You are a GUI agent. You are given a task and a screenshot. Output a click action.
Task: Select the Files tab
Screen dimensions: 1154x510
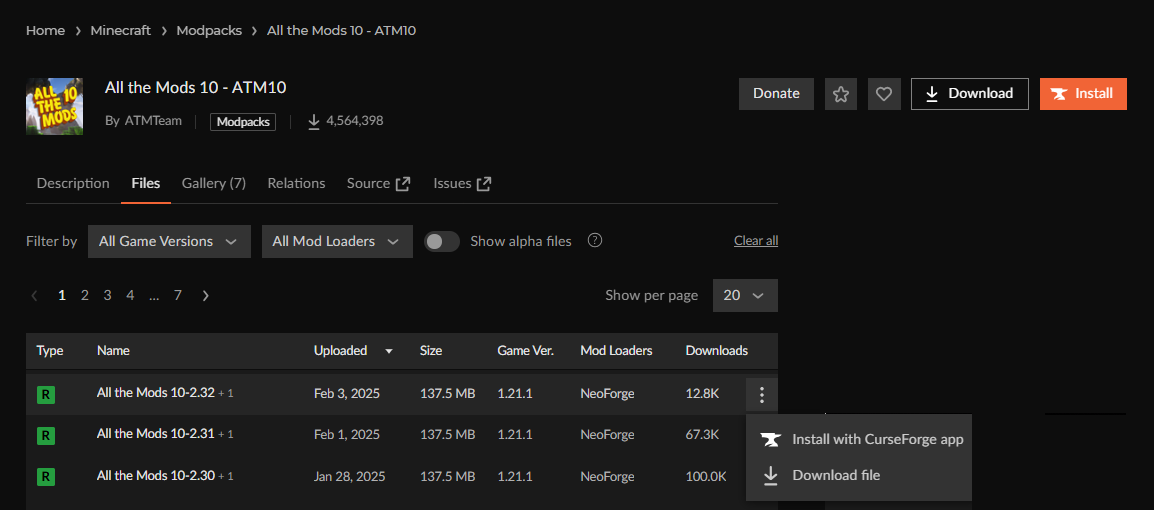point(146,184)
